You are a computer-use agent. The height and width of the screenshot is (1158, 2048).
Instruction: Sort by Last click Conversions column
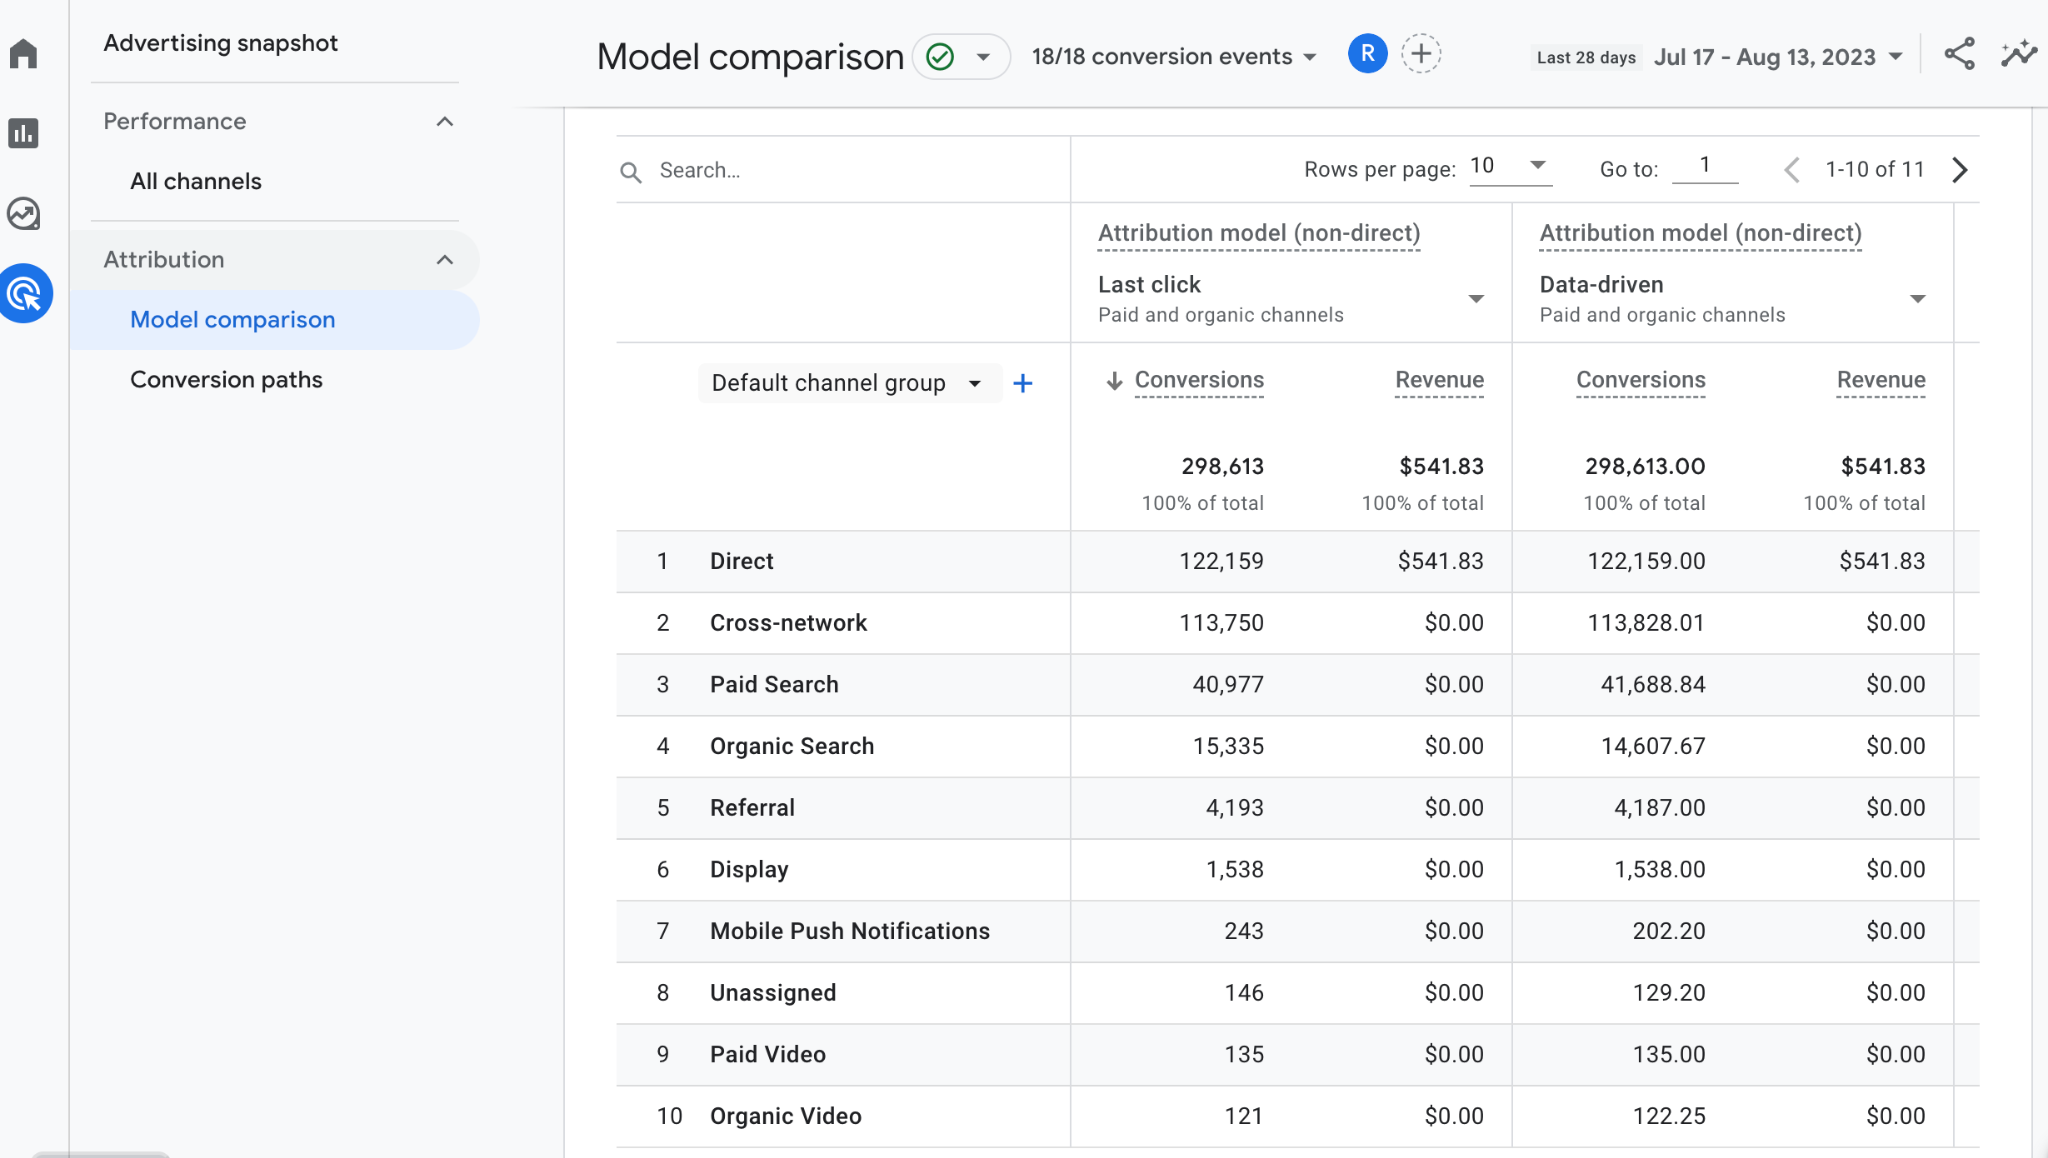[1199, 380]
